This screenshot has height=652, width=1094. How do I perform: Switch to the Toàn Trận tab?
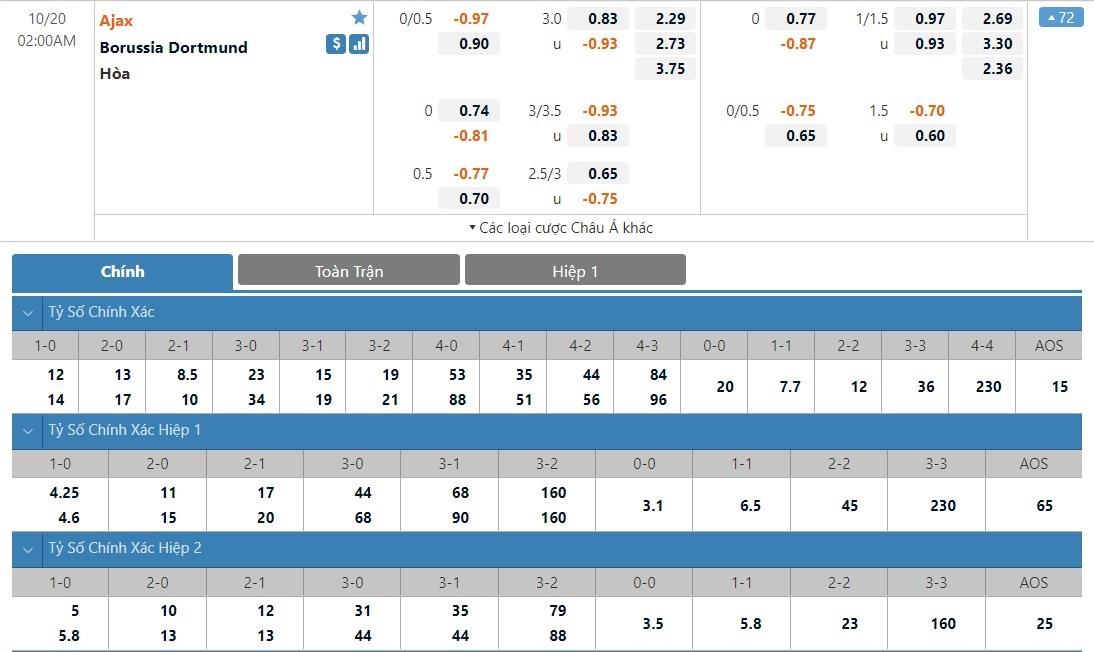(348, 271)
